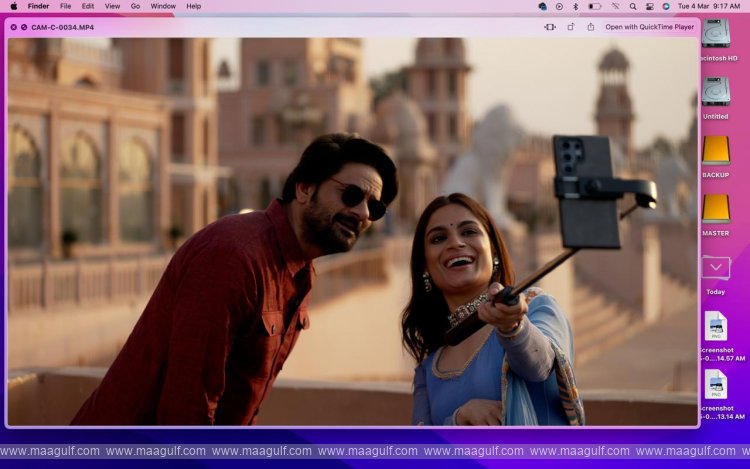Click the full screen button beside the file name
The height and width of the screenshot is (469, 750).
(24, 27)
